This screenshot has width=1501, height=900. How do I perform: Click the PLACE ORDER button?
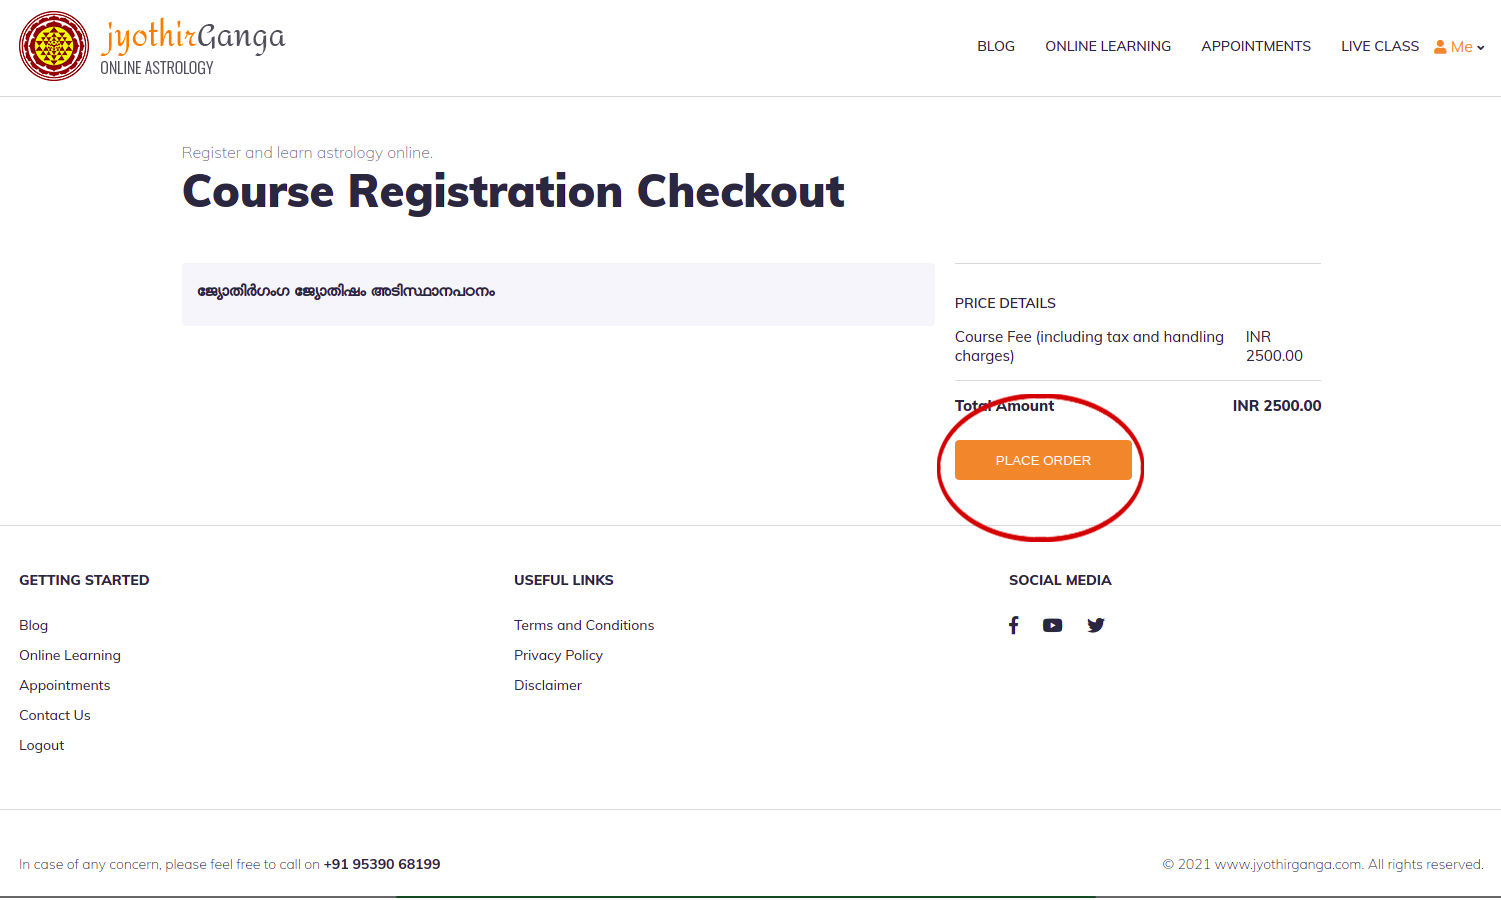point(1043,460)
